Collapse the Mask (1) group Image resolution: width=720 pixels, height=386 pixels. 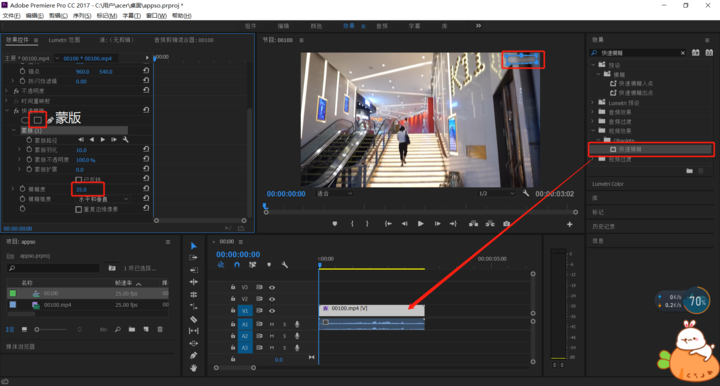coord(13,130)
